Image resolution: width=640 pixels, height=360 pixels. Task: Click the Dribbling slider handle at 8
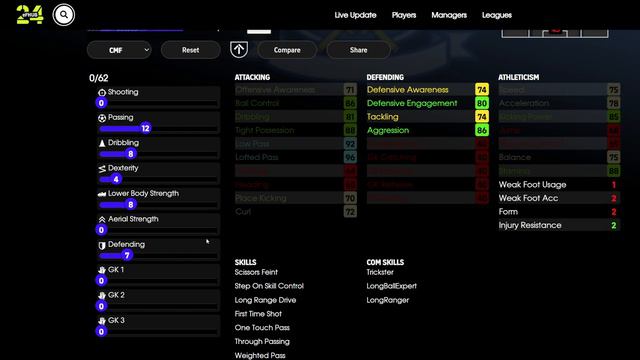(131, 154)
